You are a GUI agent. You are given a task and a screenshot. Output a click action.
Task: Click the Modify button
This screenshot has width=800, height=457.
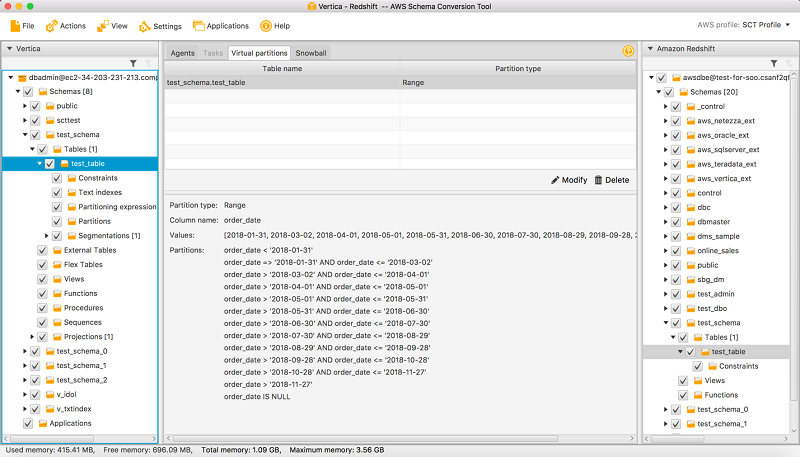pos(569,180)
